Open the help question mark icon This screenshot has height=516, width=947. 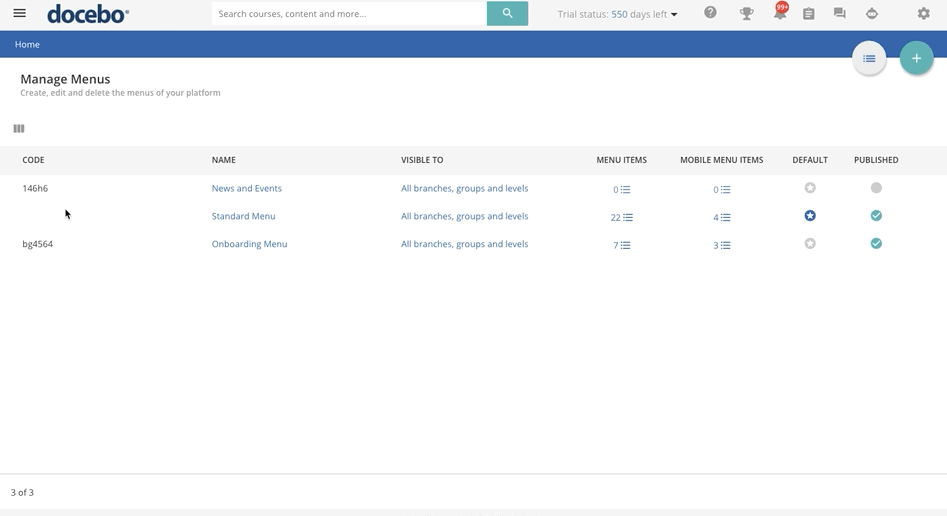pos(710,13)
